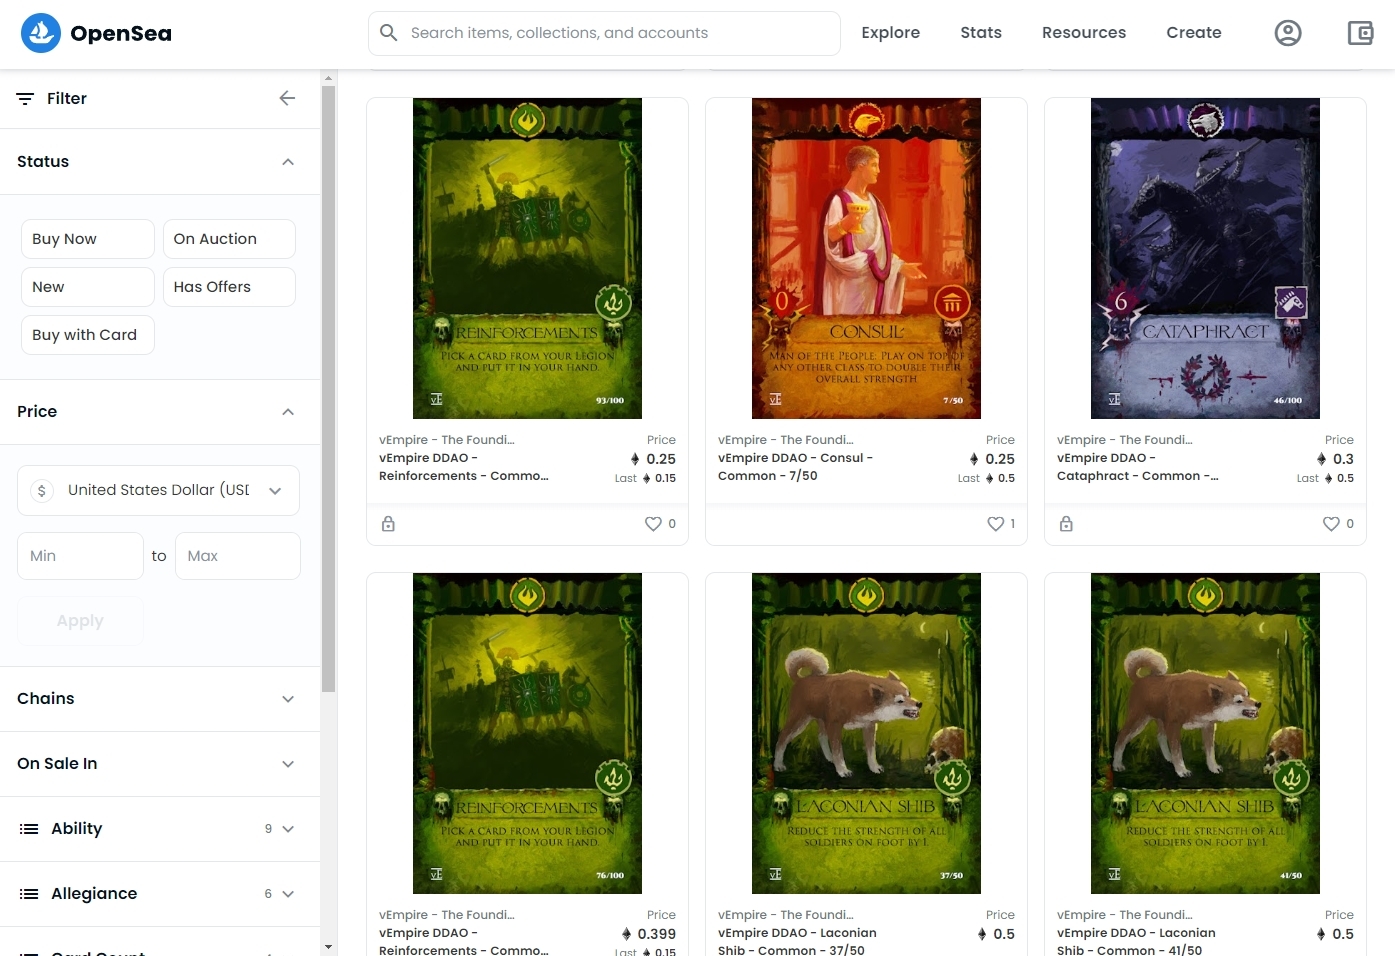Click the Allegiance list icon

point(29,894)
